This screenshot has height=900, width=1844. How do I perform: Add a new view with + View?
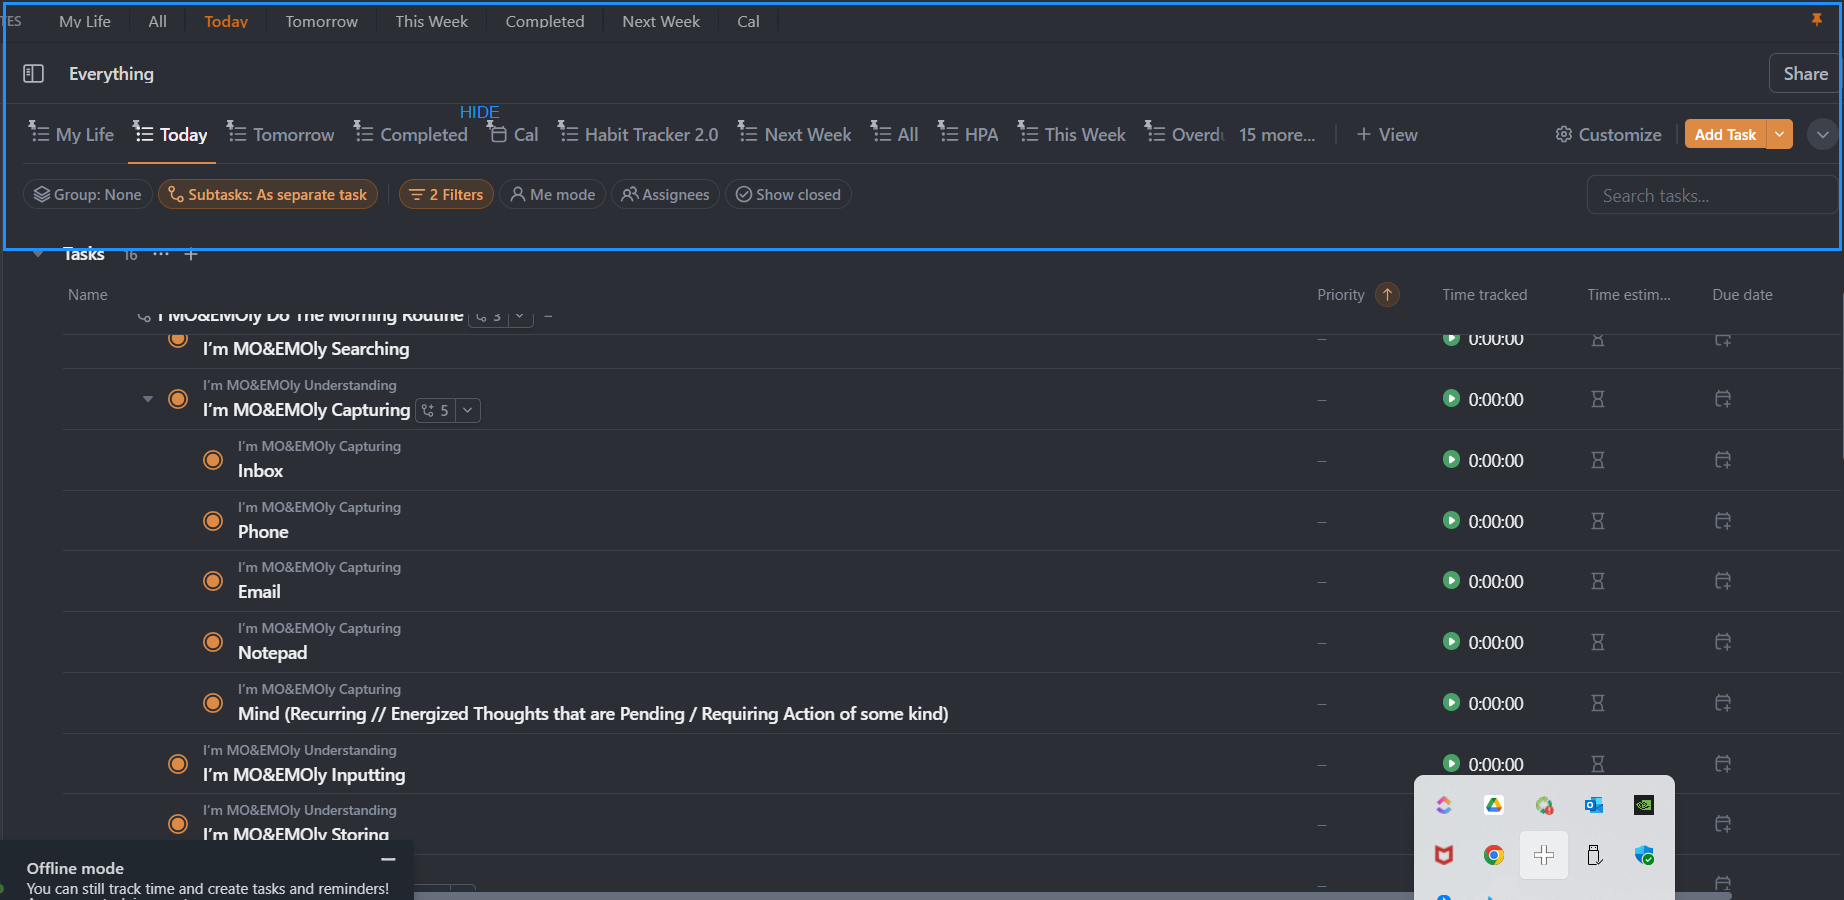click(x=1387, y=134)
